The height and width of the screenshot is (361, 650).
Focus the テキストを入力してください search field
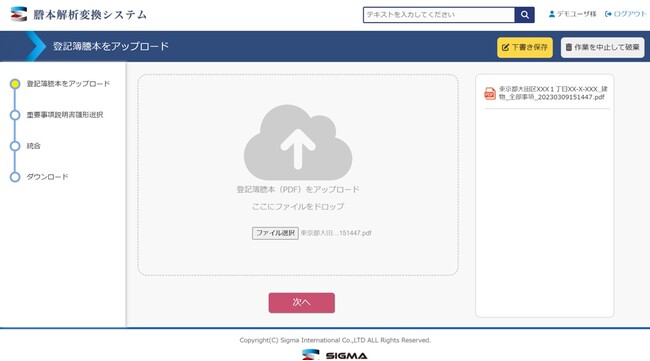tap(439, 15)
